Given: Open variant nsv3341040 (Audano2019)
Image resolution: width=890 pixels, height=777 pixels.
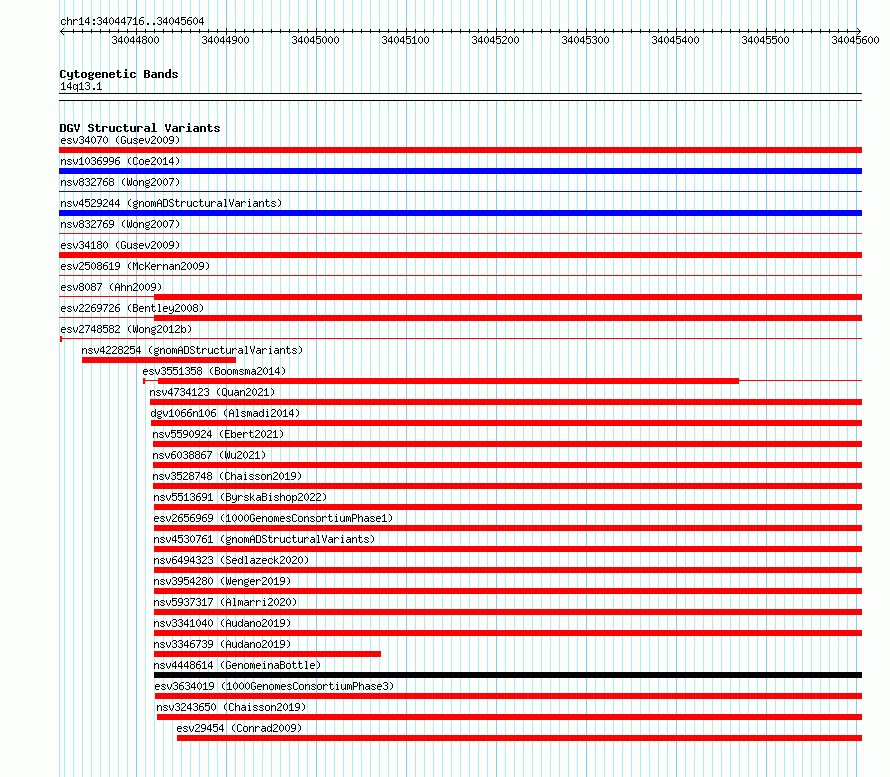Looking at the screenshot, I should [x=222, y=623].
